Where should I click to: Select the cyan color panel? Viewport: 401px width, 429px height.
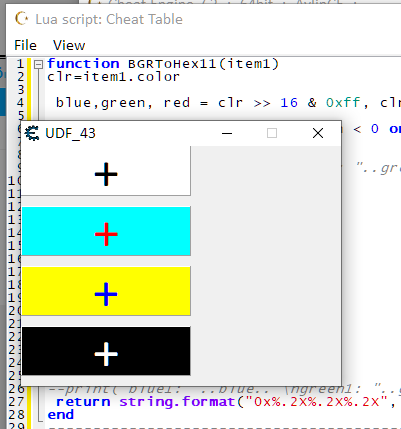[x=106, y=231]
